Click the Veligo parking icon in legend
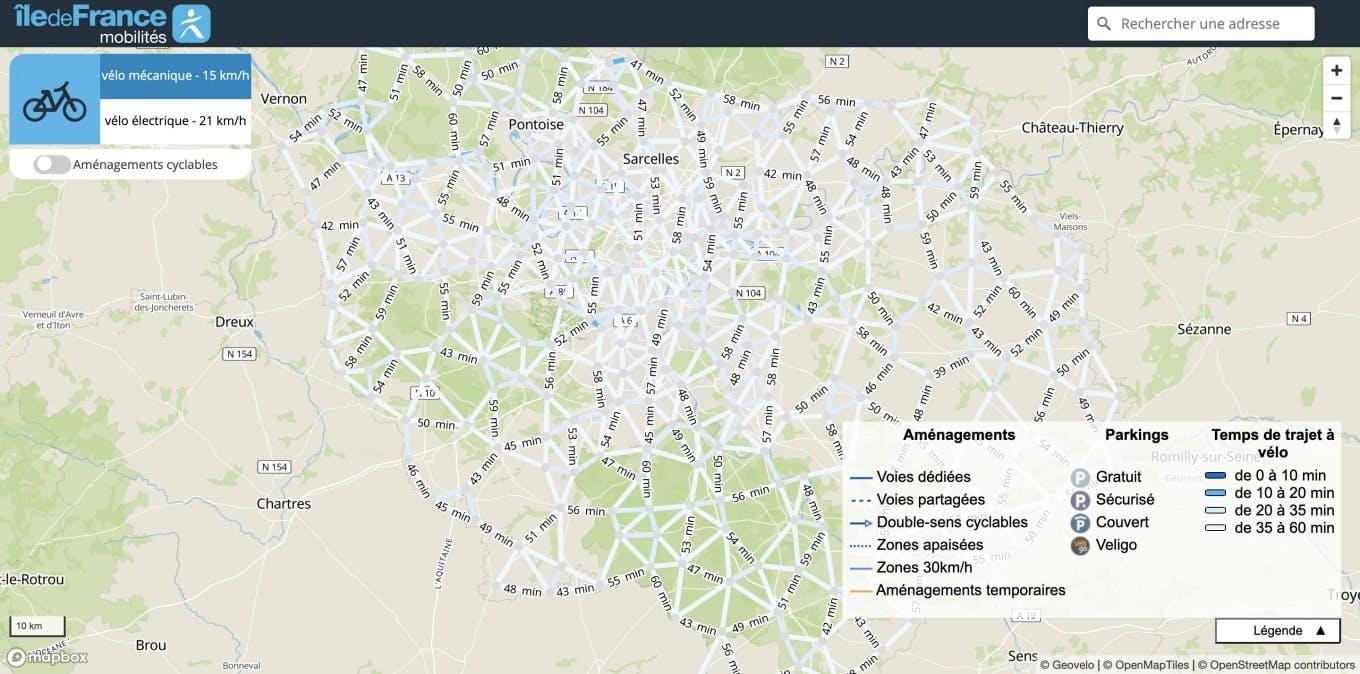1360x674 pixels. (1080, 546)
